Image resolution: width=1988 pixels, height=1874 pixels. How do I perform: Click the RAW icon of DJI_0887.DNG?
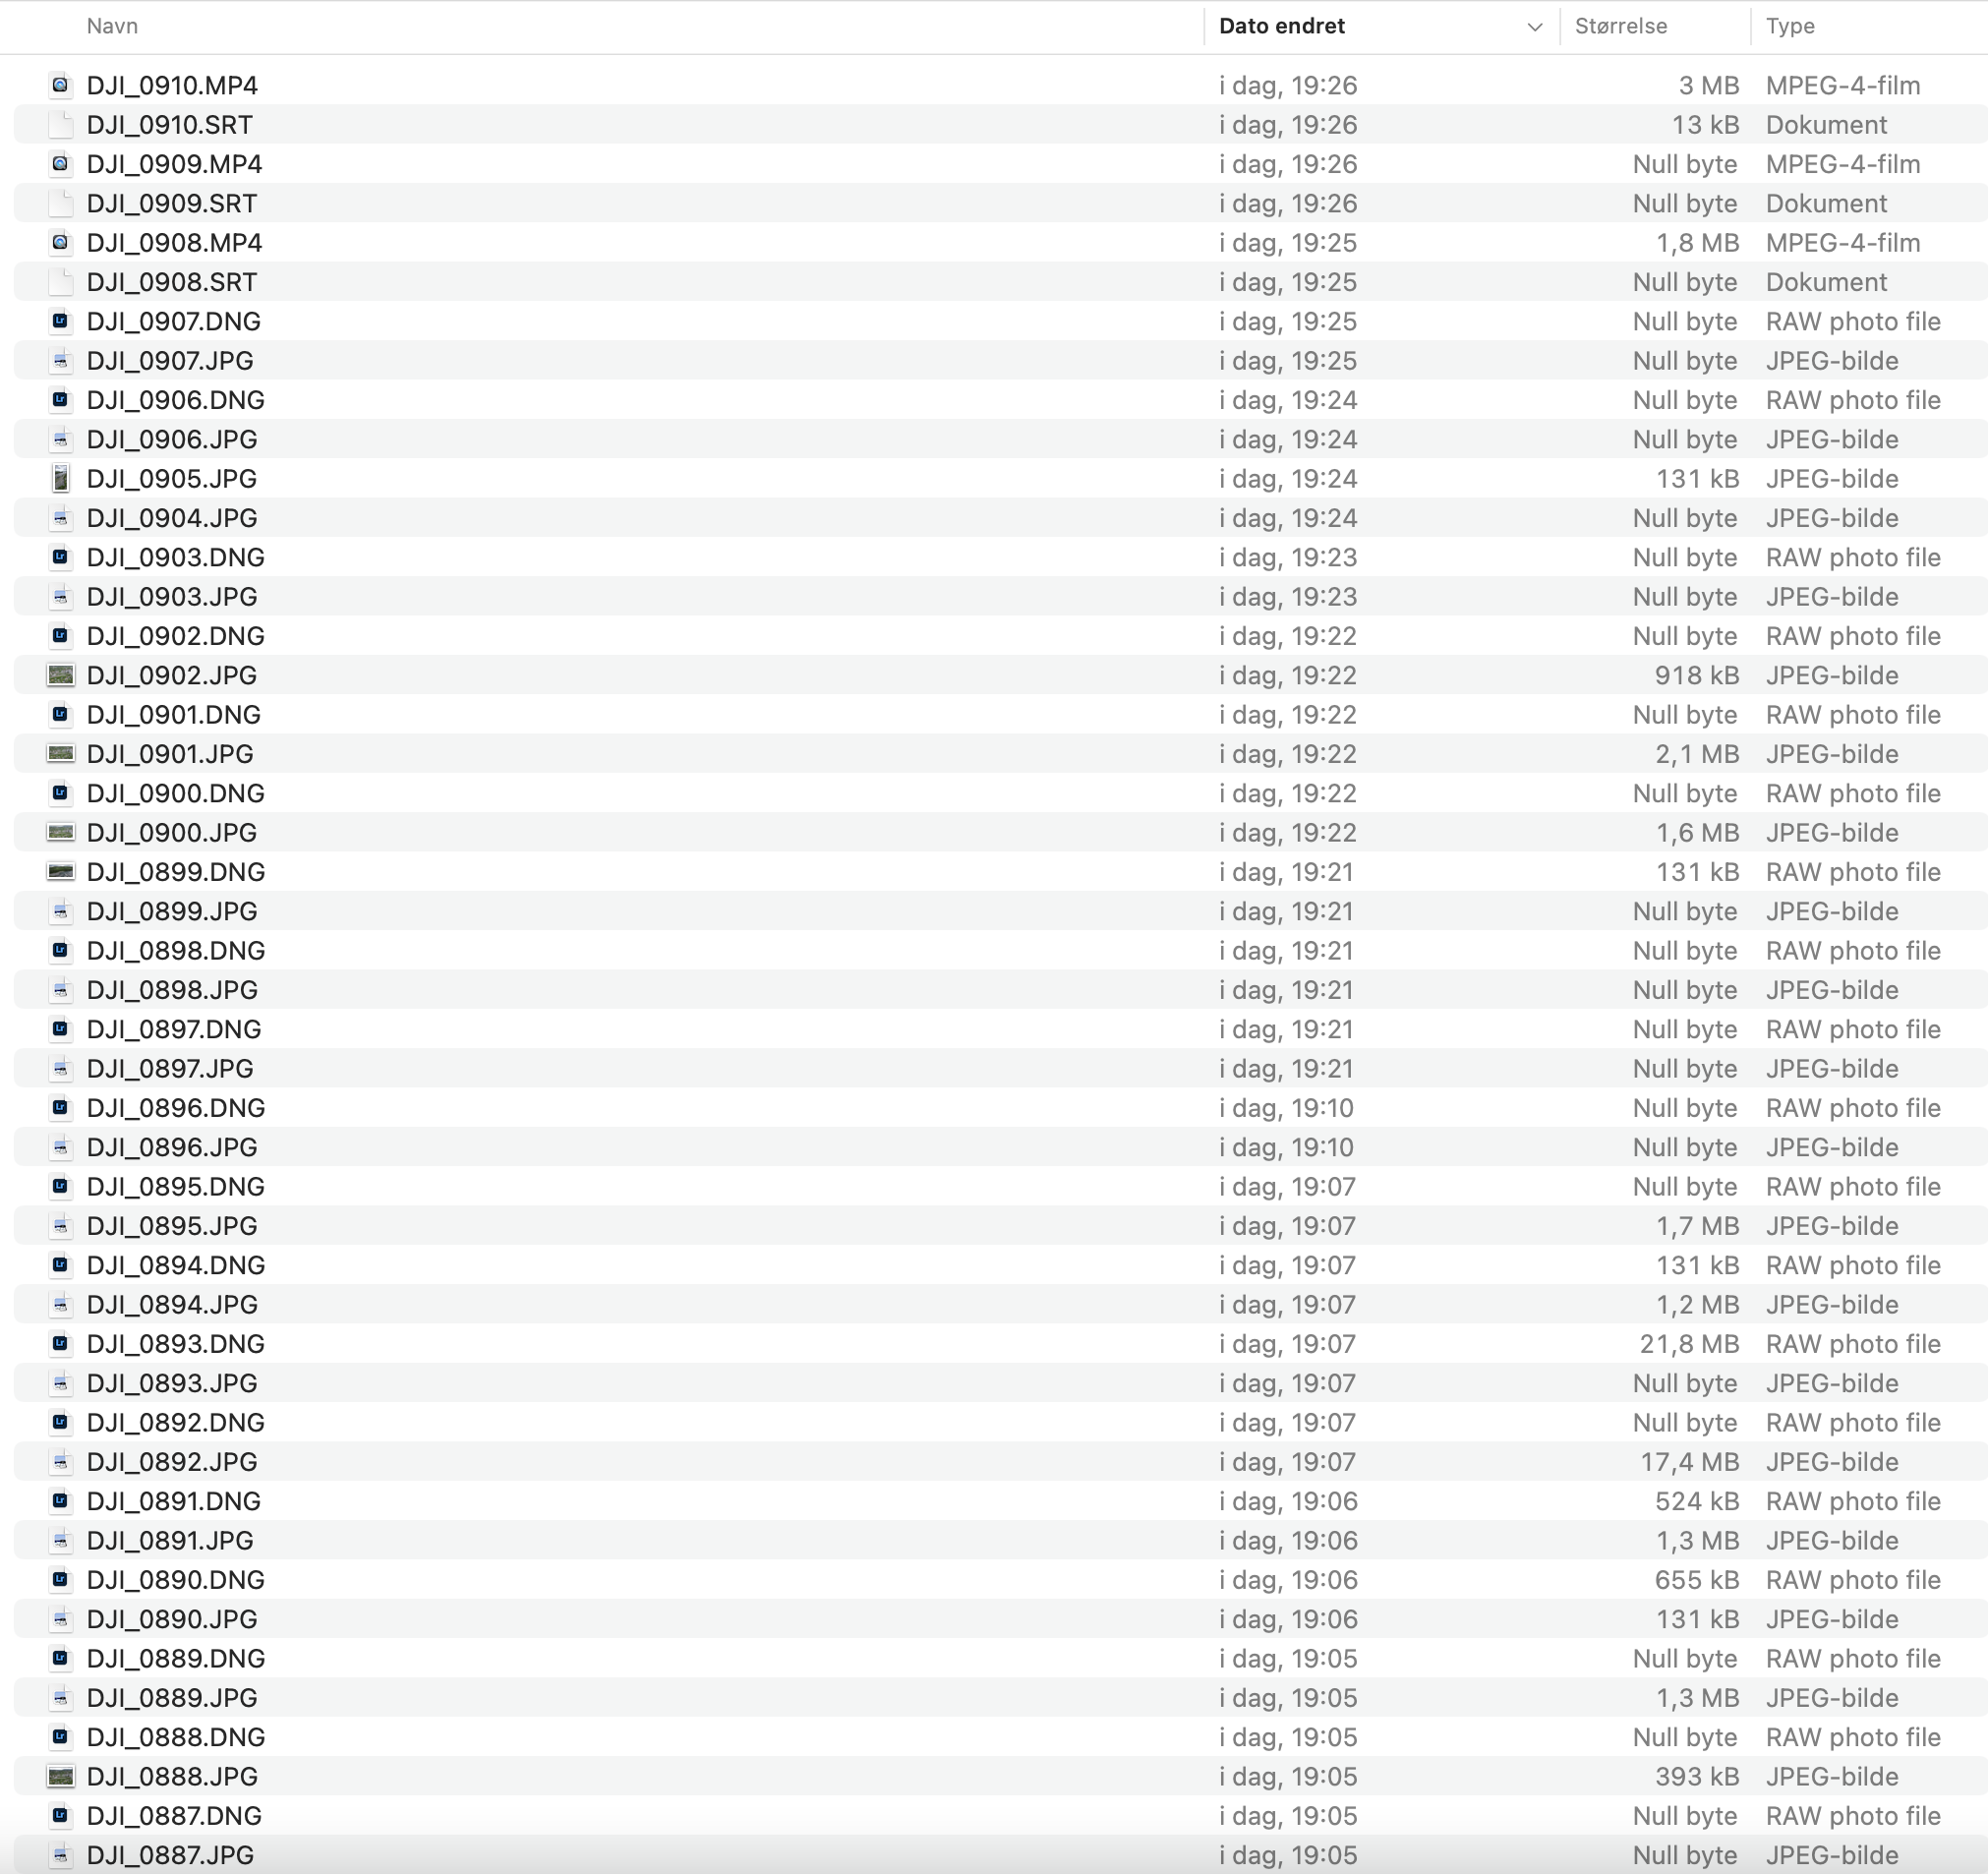61,1816
